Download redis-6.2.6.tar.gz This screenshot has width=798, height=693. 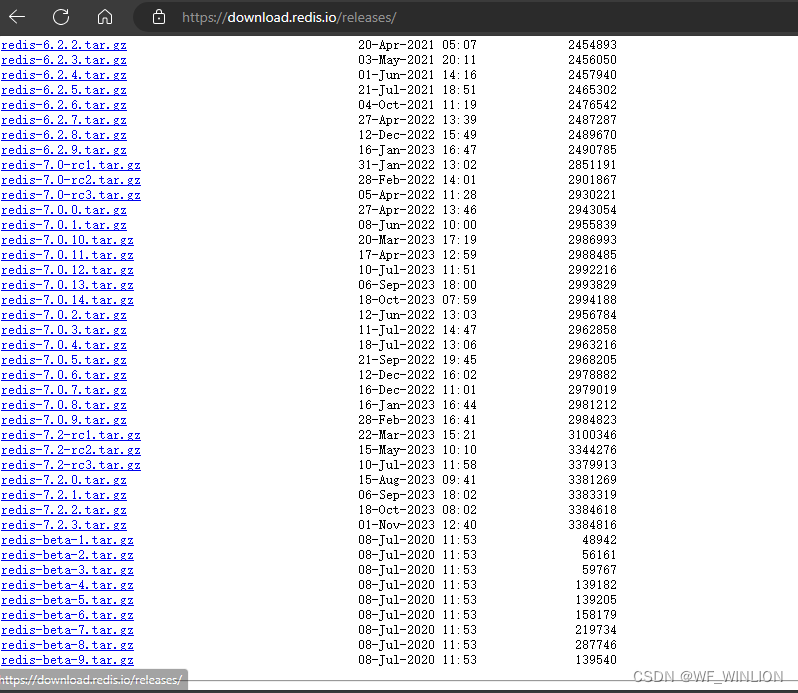coord(64,105)
